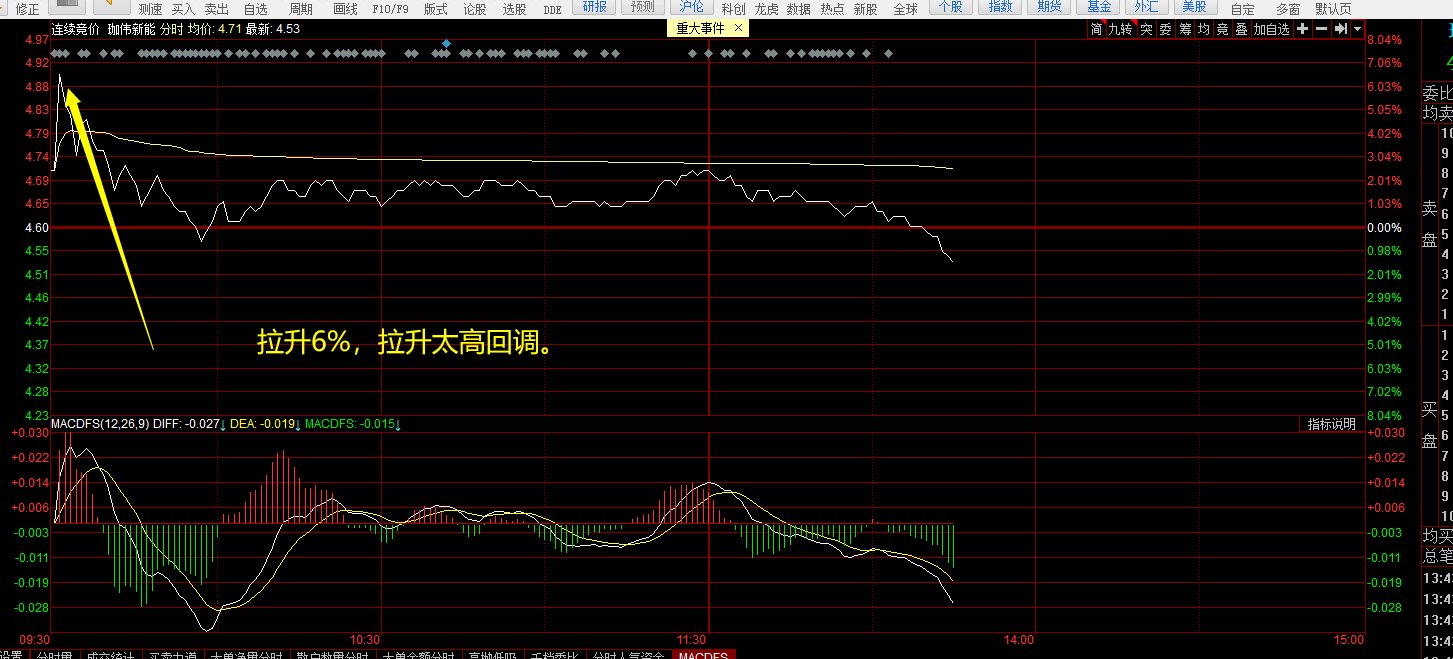
Task: Open the 周期 period menu
Action: coord(300,8)
